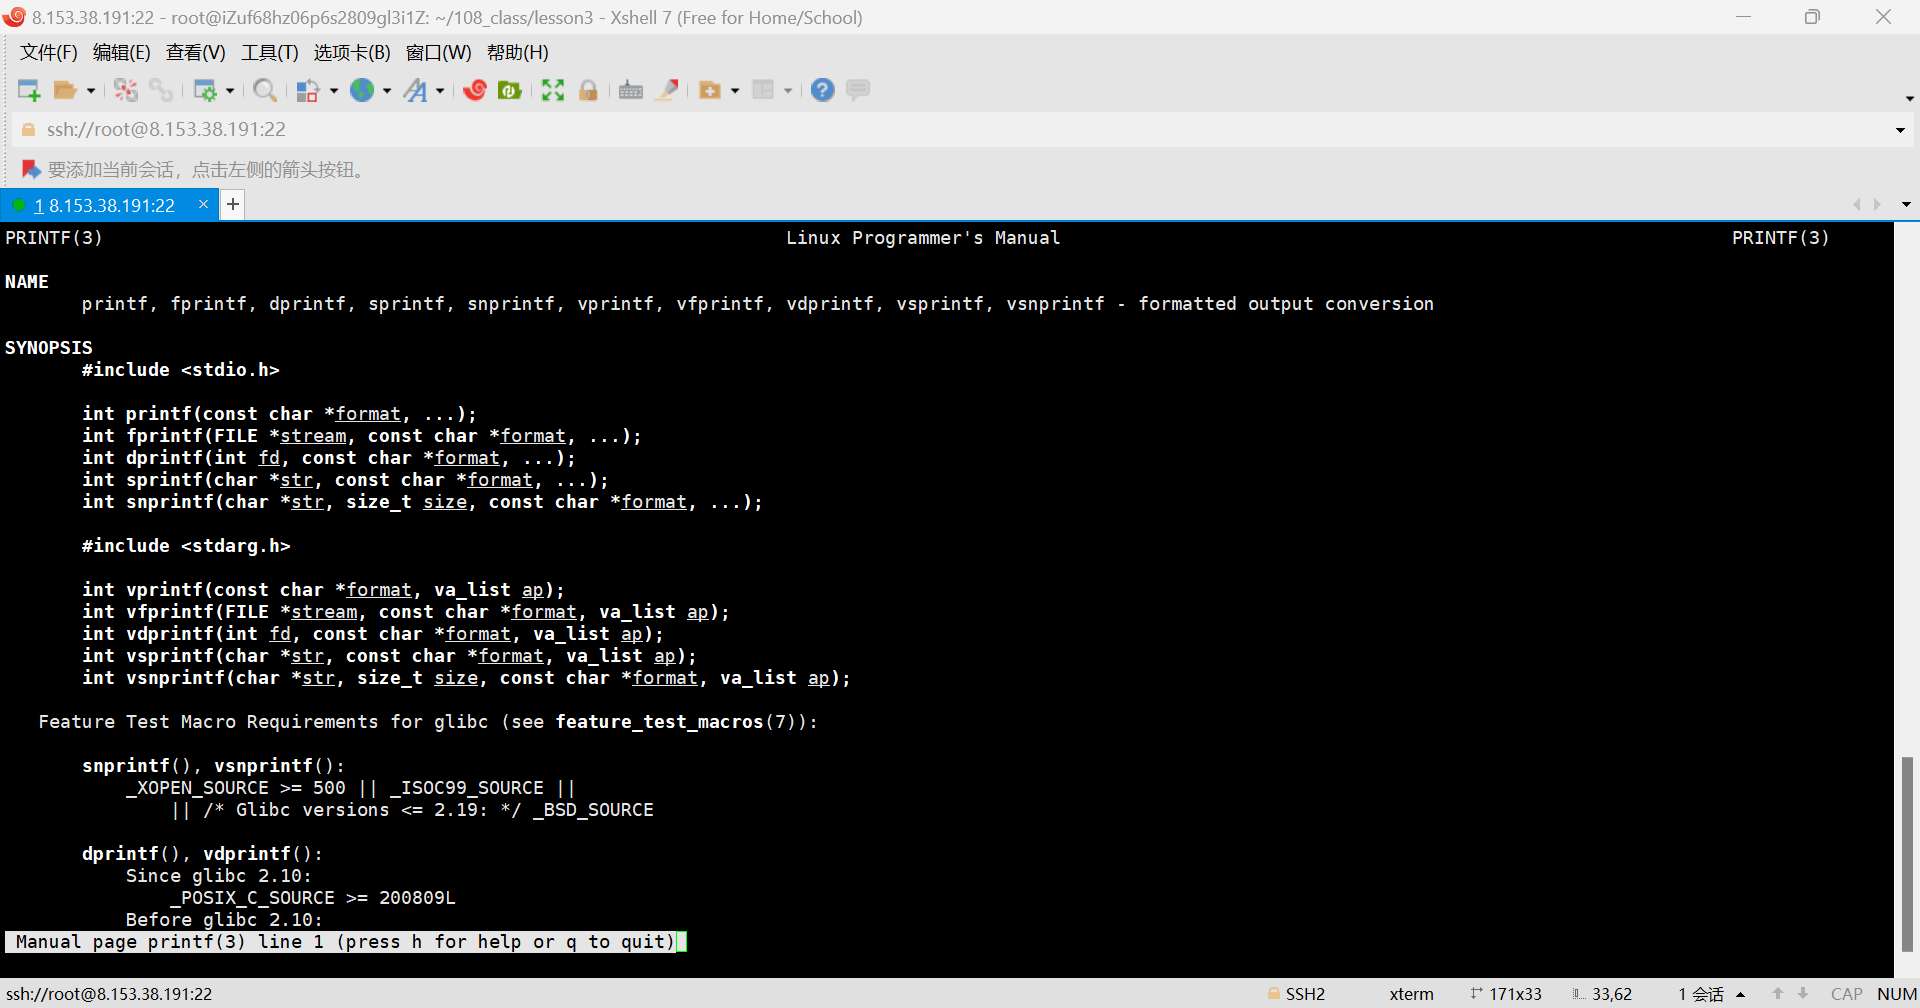
Task: Click the New Session icon
Action: pos(29,91)
